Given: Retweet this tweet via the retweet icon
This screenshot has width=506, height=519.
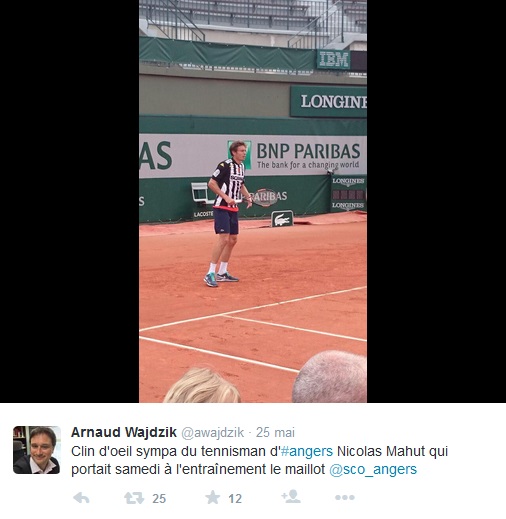Looking at the screenshot, I should pos(134,498).
